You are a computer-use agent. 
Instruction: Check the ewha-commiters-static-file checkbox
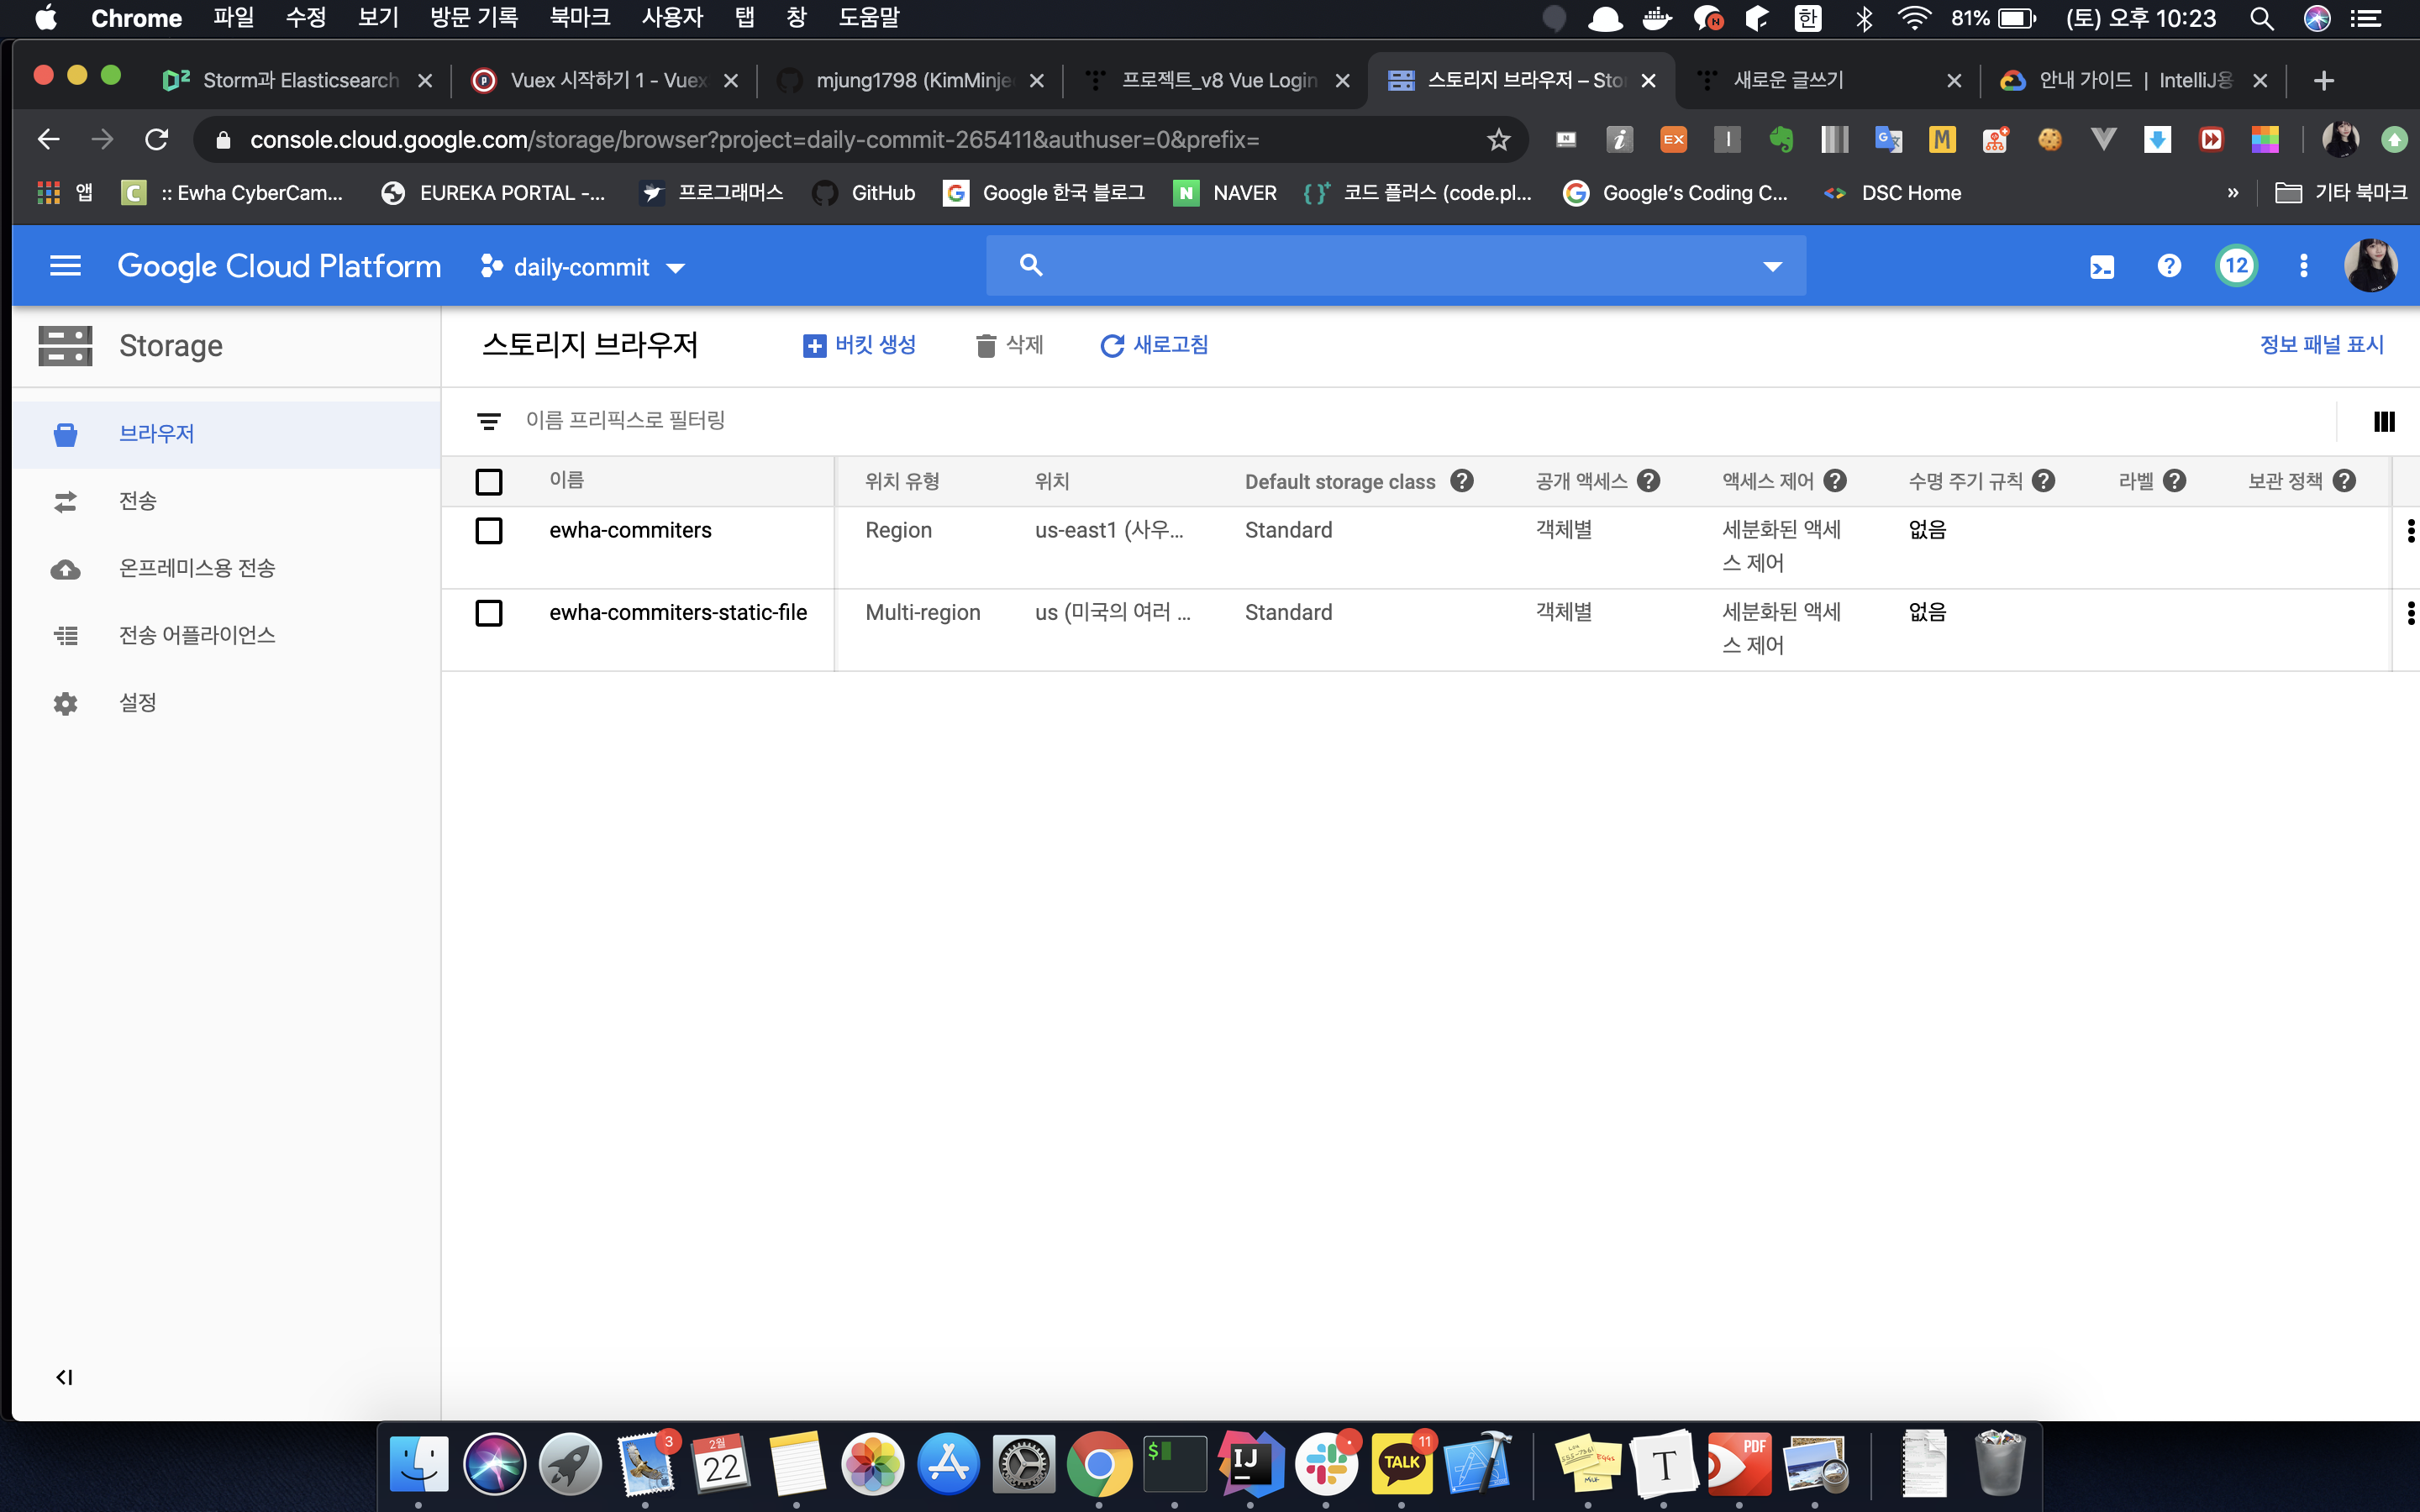pos(489,613)
